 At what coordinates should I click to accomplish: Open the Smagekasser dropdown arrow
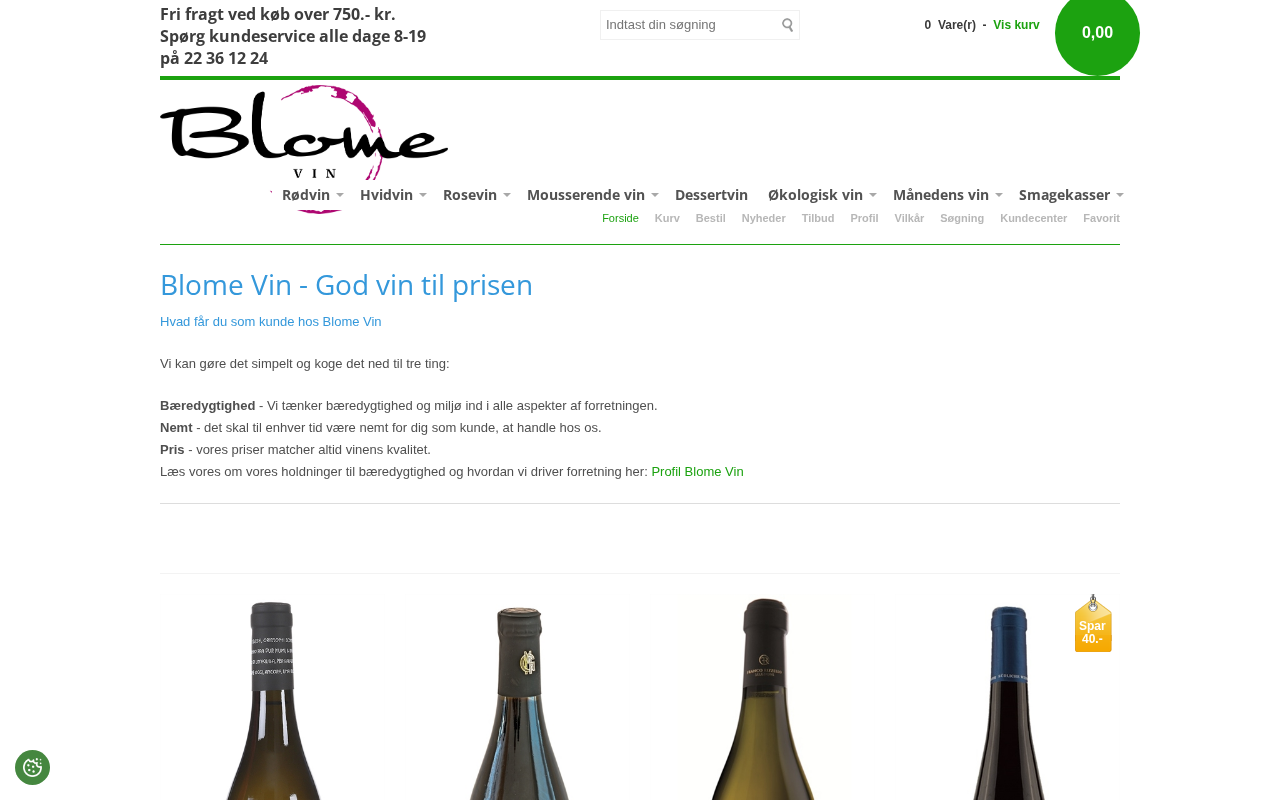click(x=1120, y=195)
